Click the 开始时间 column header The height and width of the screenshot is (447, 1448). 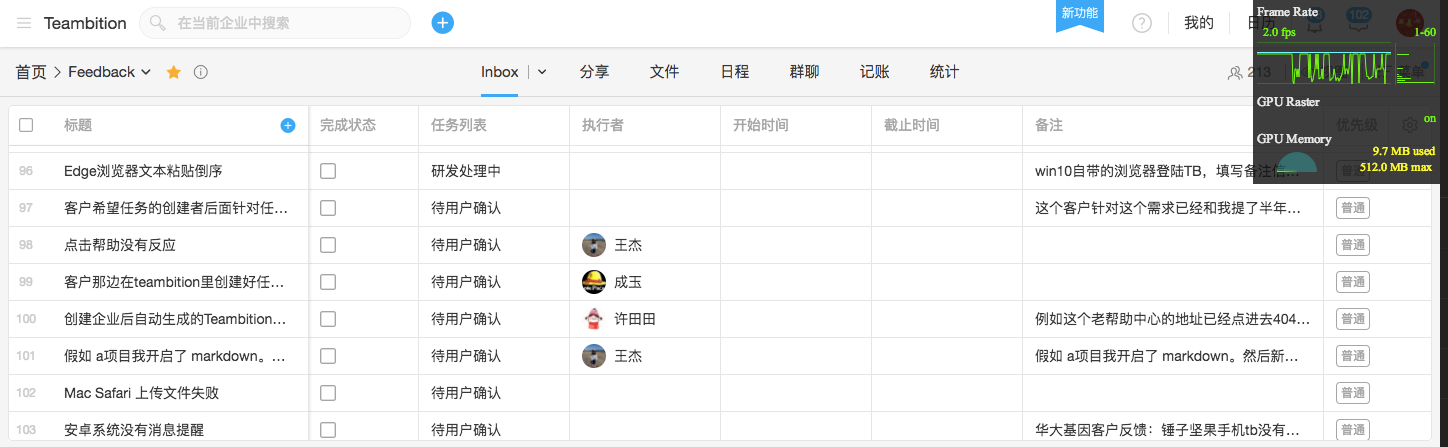pyautogui.click(x=761, y=125)
